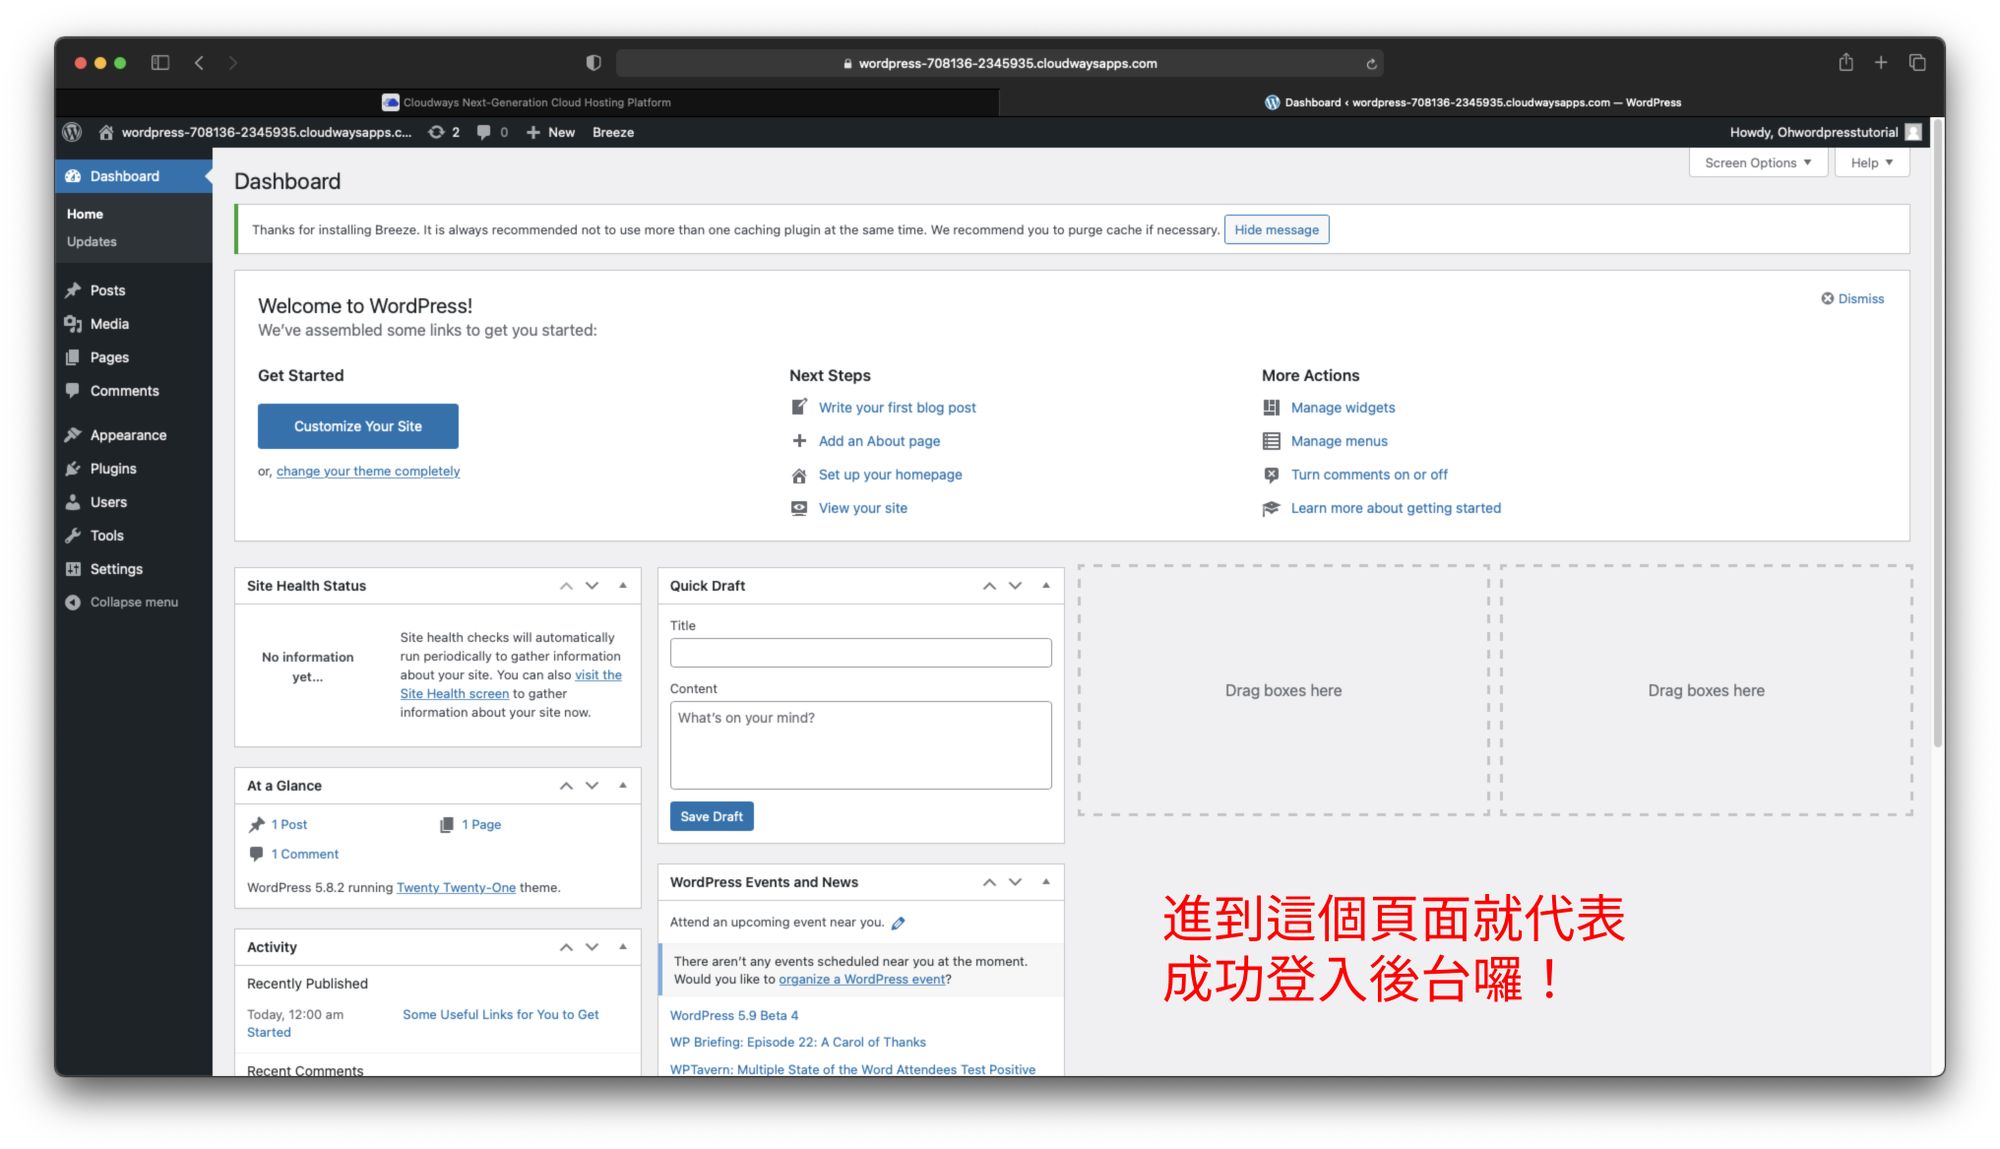The image size is (2000, 1149).
Task: Click Hide message button
Action: click(x=1276, y=230)
